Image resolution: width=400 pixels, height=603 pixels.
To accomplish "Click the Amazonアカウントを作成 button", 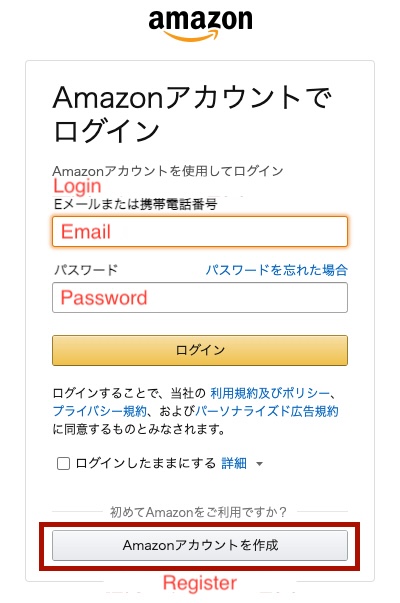I will pos(200,545).
